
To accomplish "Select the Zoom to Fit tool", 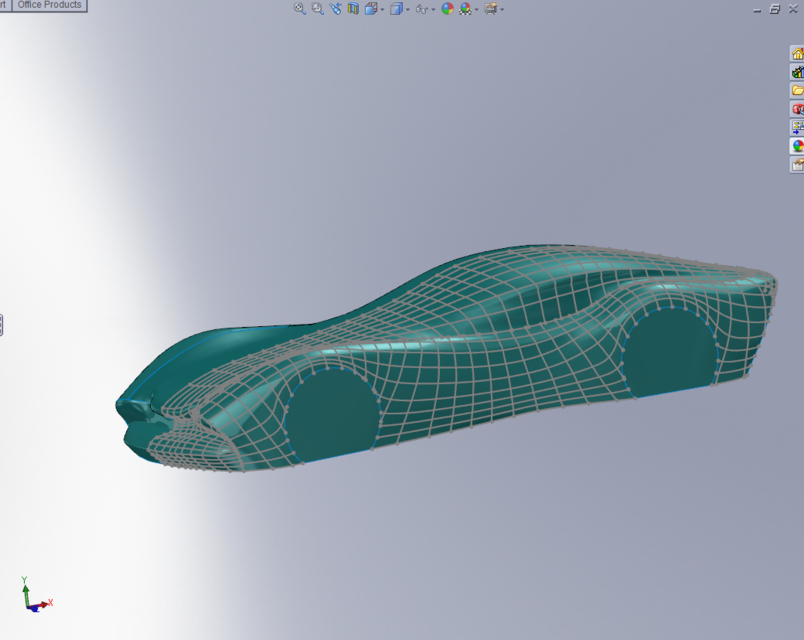I will point(300,9).
